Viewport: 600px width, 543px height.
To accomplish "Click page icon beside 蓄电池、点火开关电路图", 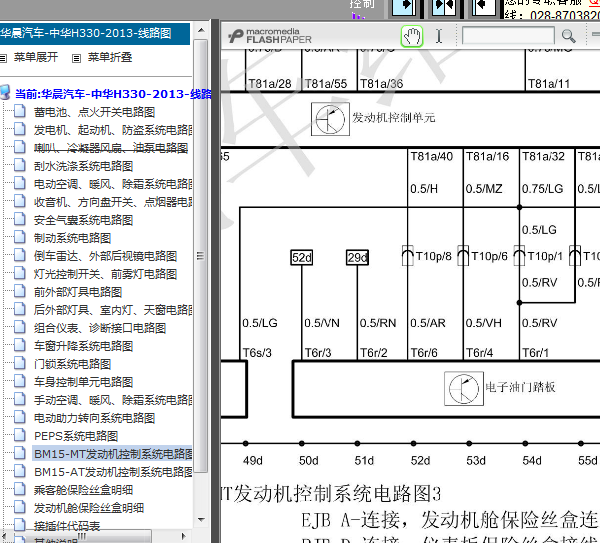I will [20, 111].
